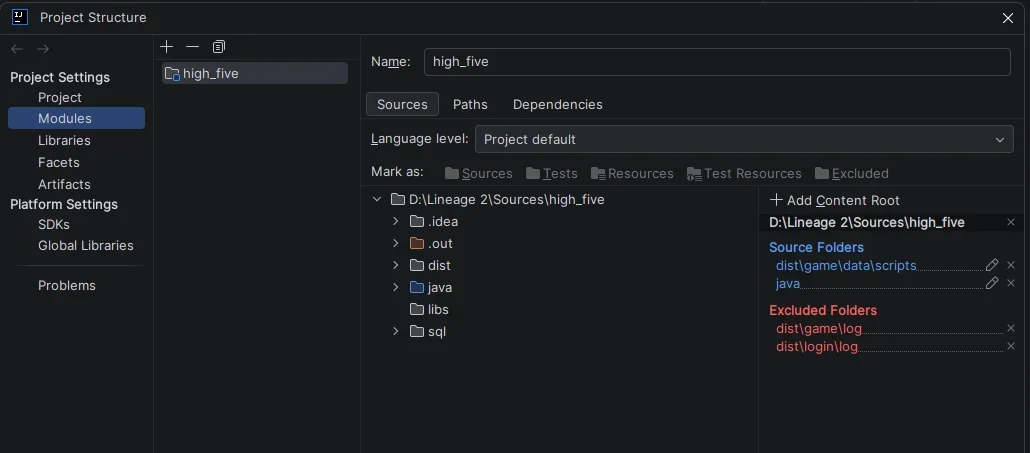Open the Language level dropdown
This screenshot has width=1030, height=453.
coord(744,139)
